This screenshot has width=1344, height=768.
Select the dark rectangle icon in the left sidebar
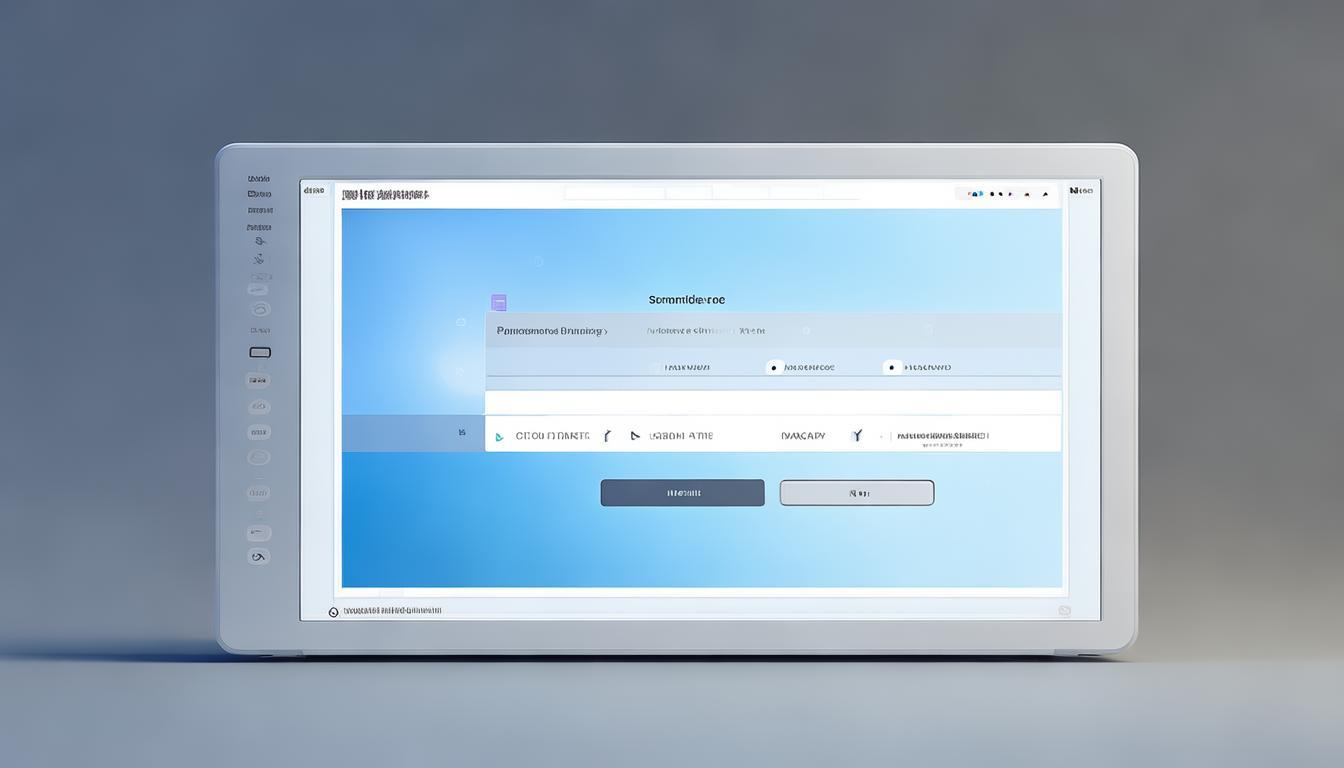[x=260, y=352]
